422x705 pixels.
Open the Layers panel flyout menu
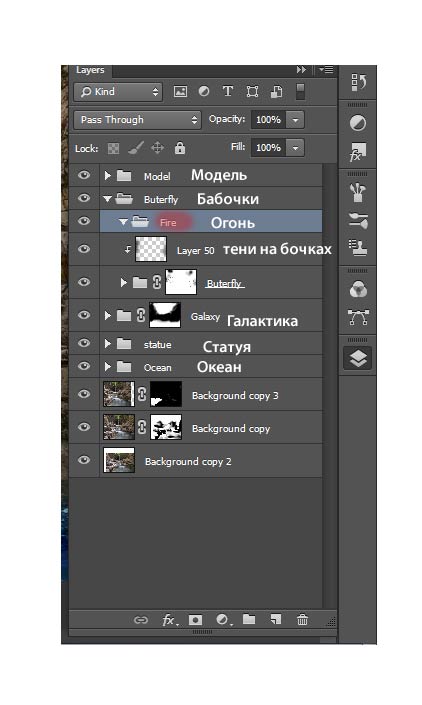click(326, 70)
